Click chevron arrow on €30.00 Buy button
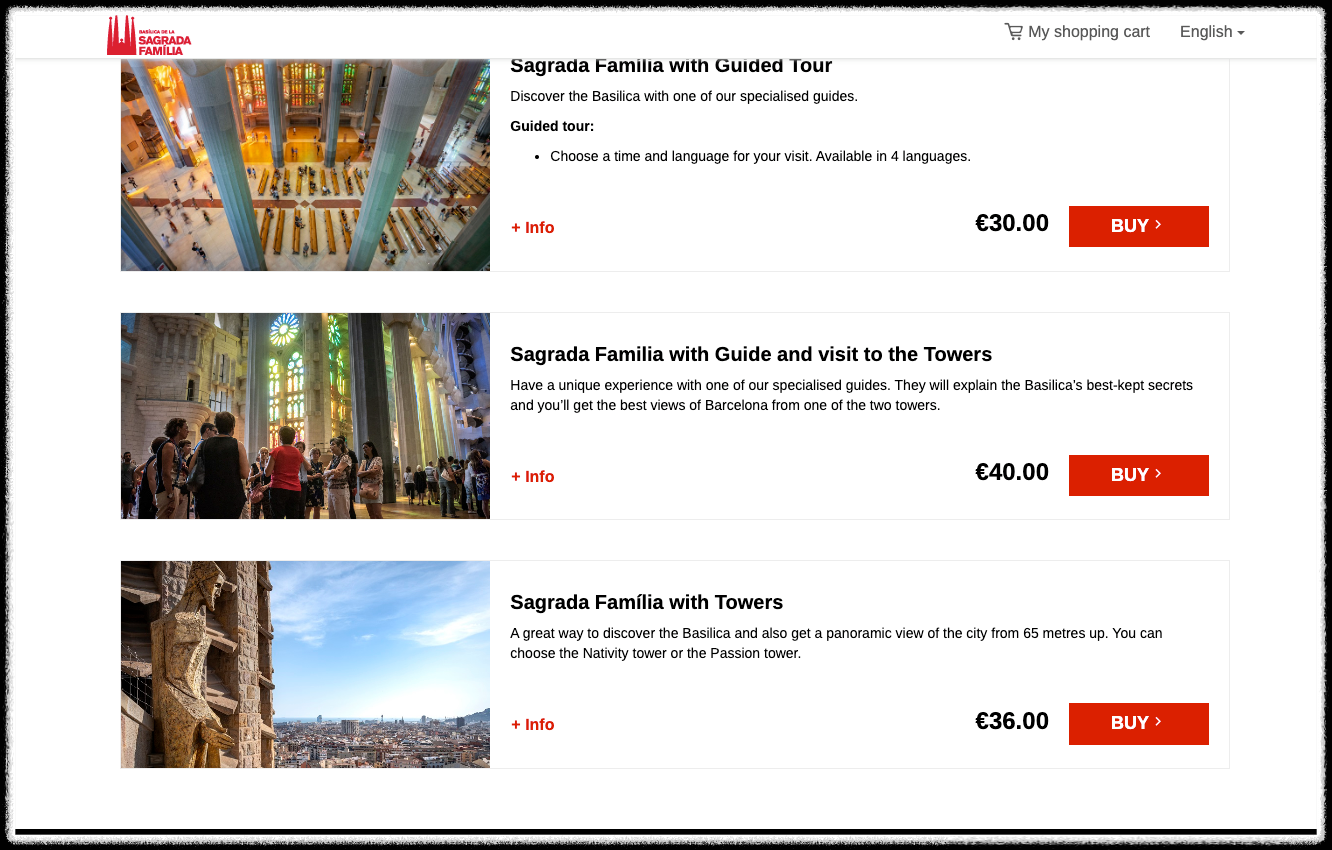Image resolution: width=1332 pixels, height=850 pixels. coord(1158,225)
